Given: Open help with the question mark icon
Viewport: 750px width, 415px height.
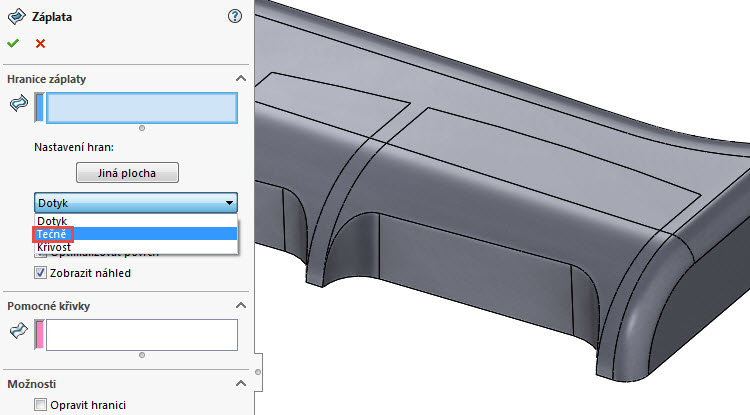Looking at the screenshot, I should (x=234, y=16).
